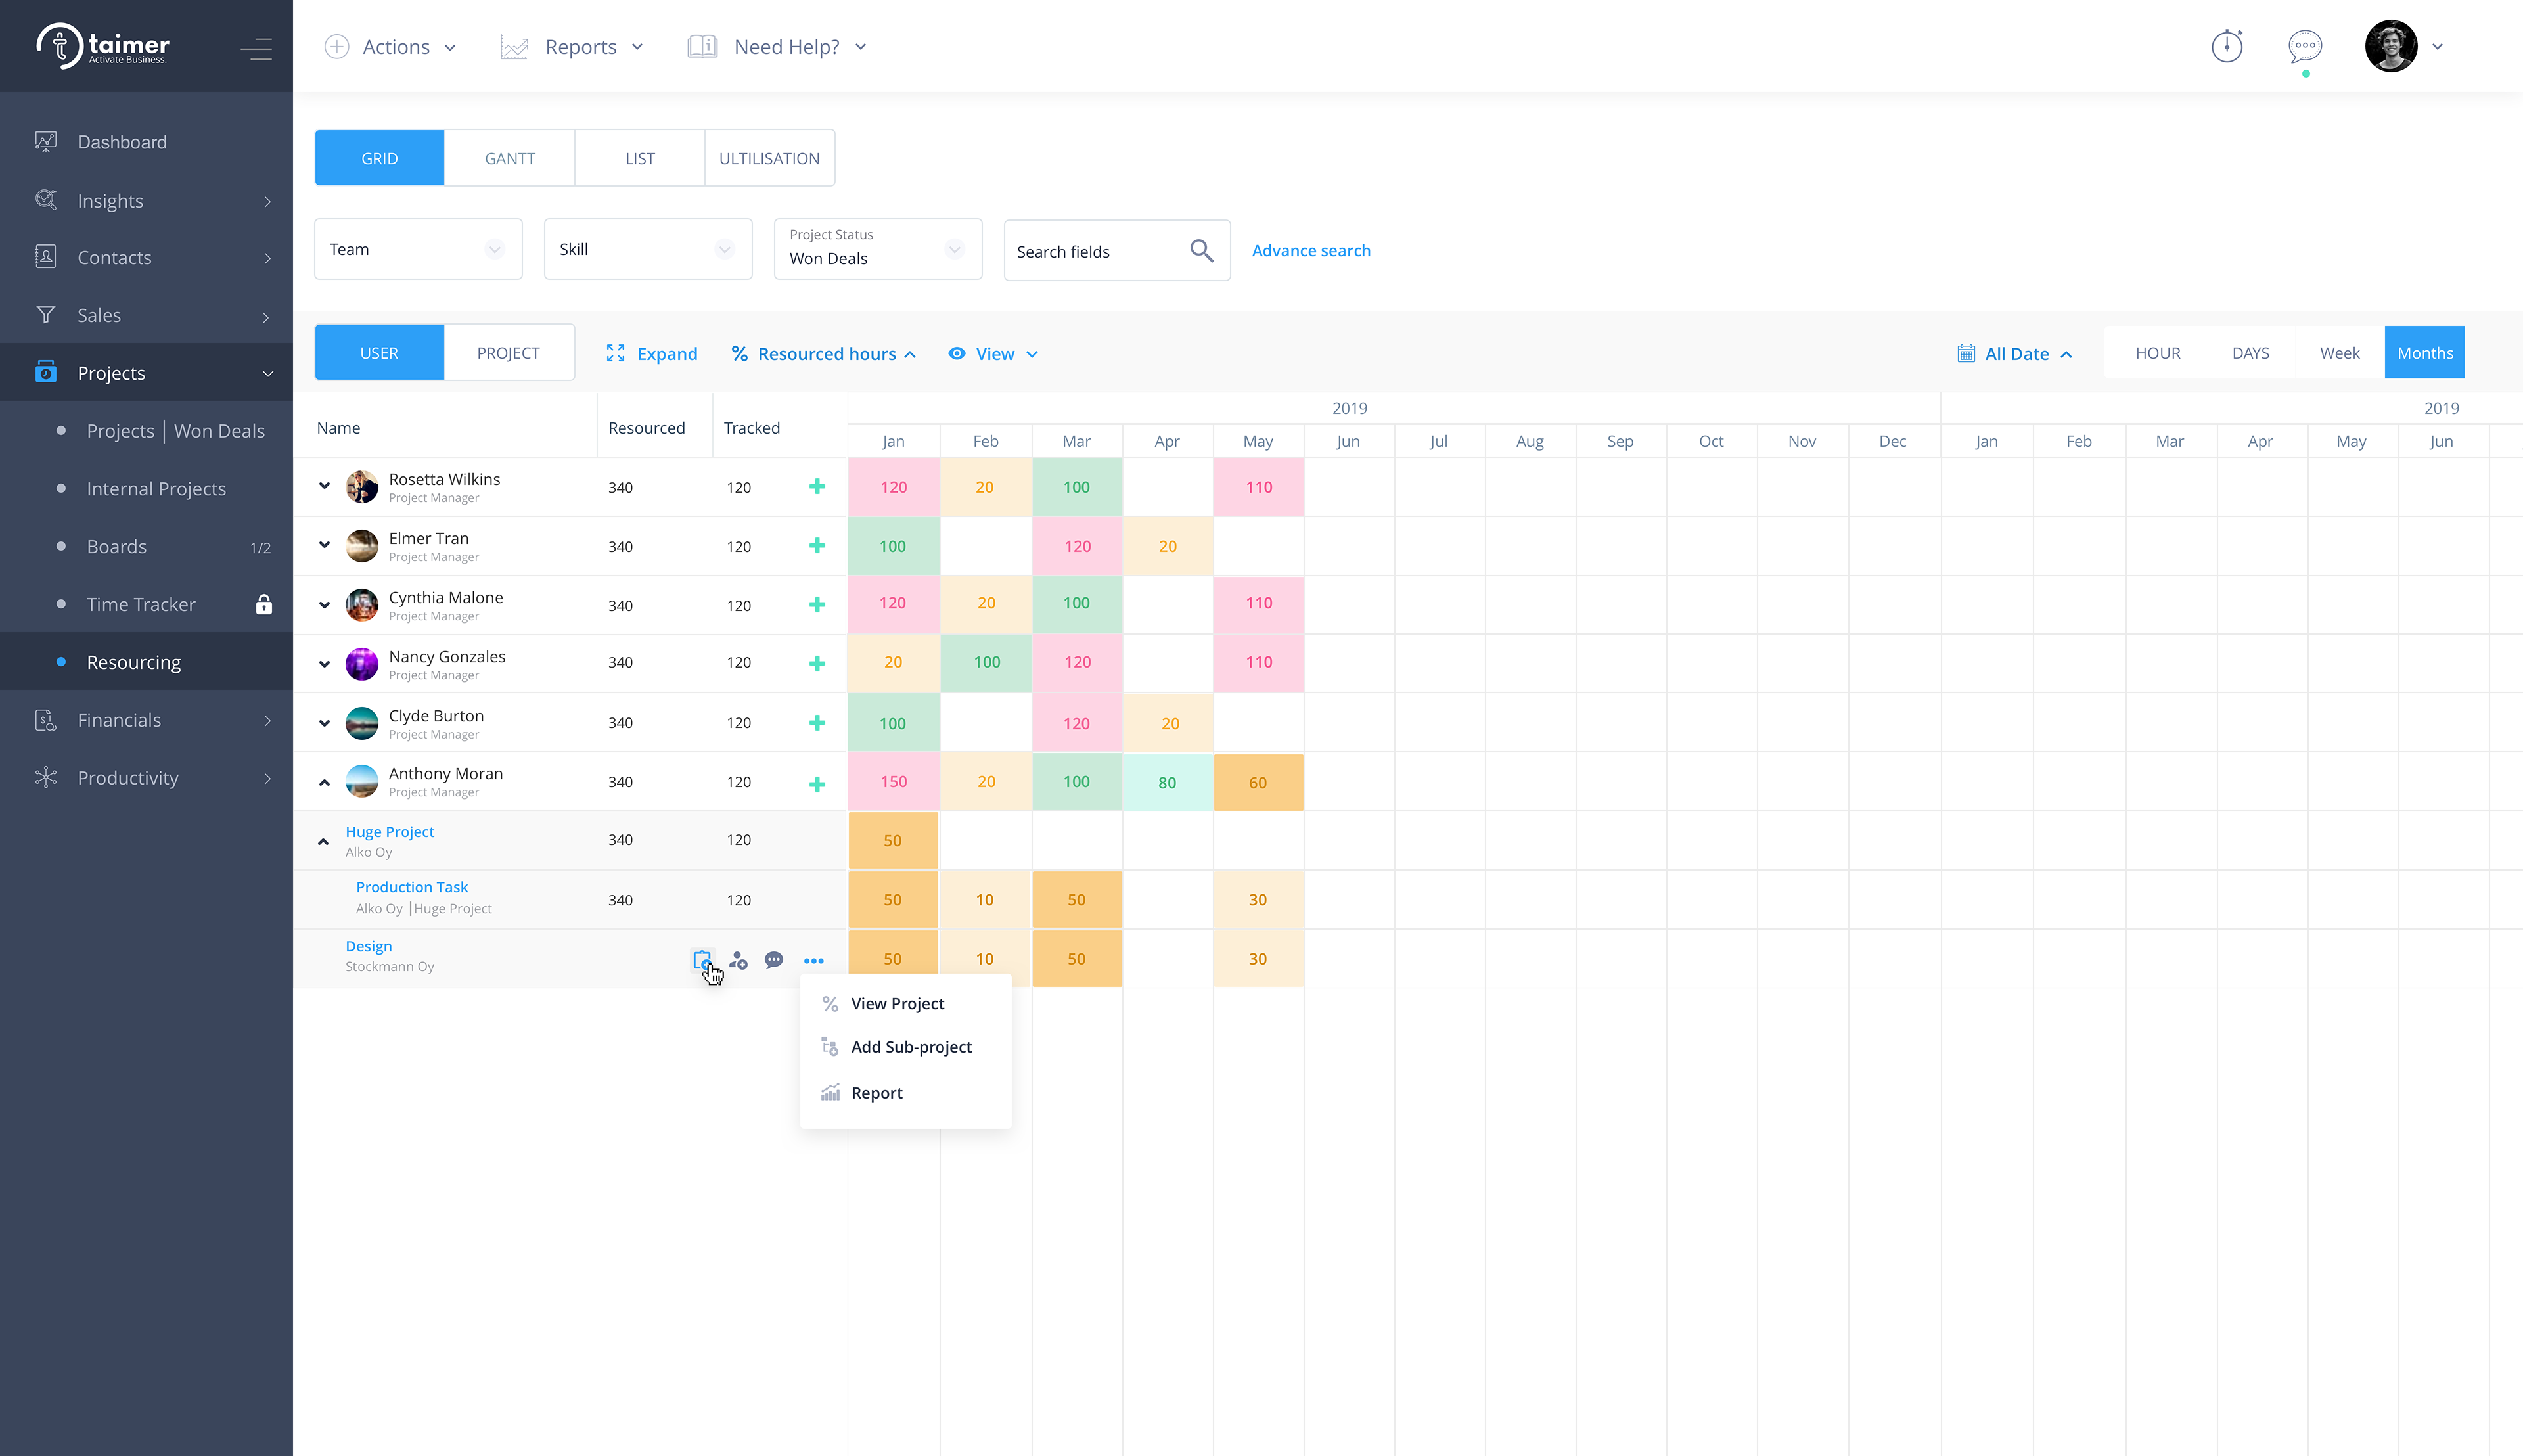Open the All Date calendar picker
This screenshot has width=2523, height=1456.
pos(2015,354)
